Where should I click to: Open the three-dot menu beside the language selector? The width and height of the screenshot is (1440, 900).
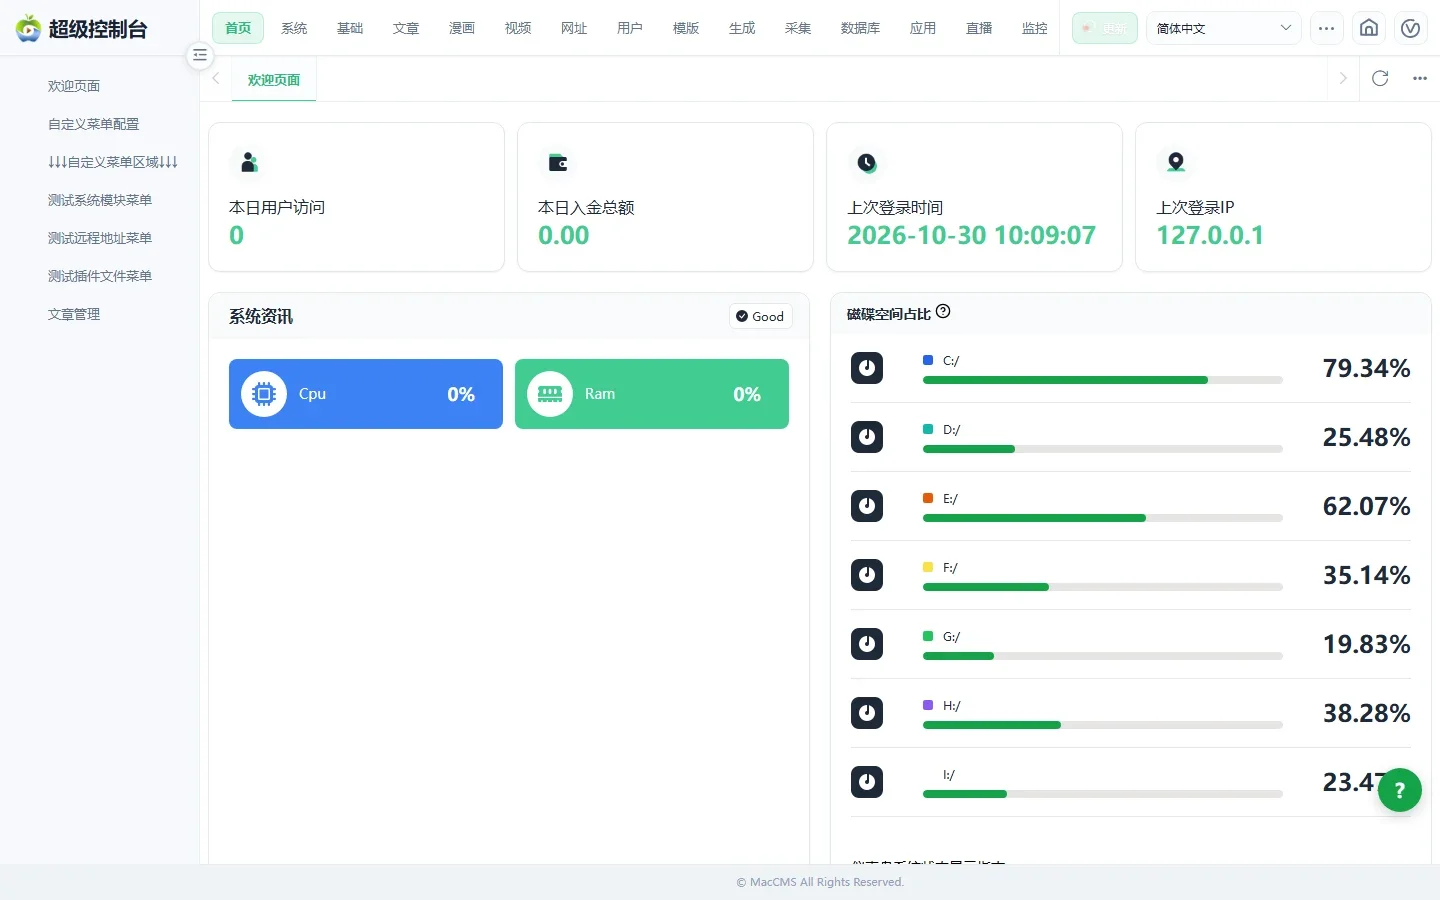coord(1326,28)
